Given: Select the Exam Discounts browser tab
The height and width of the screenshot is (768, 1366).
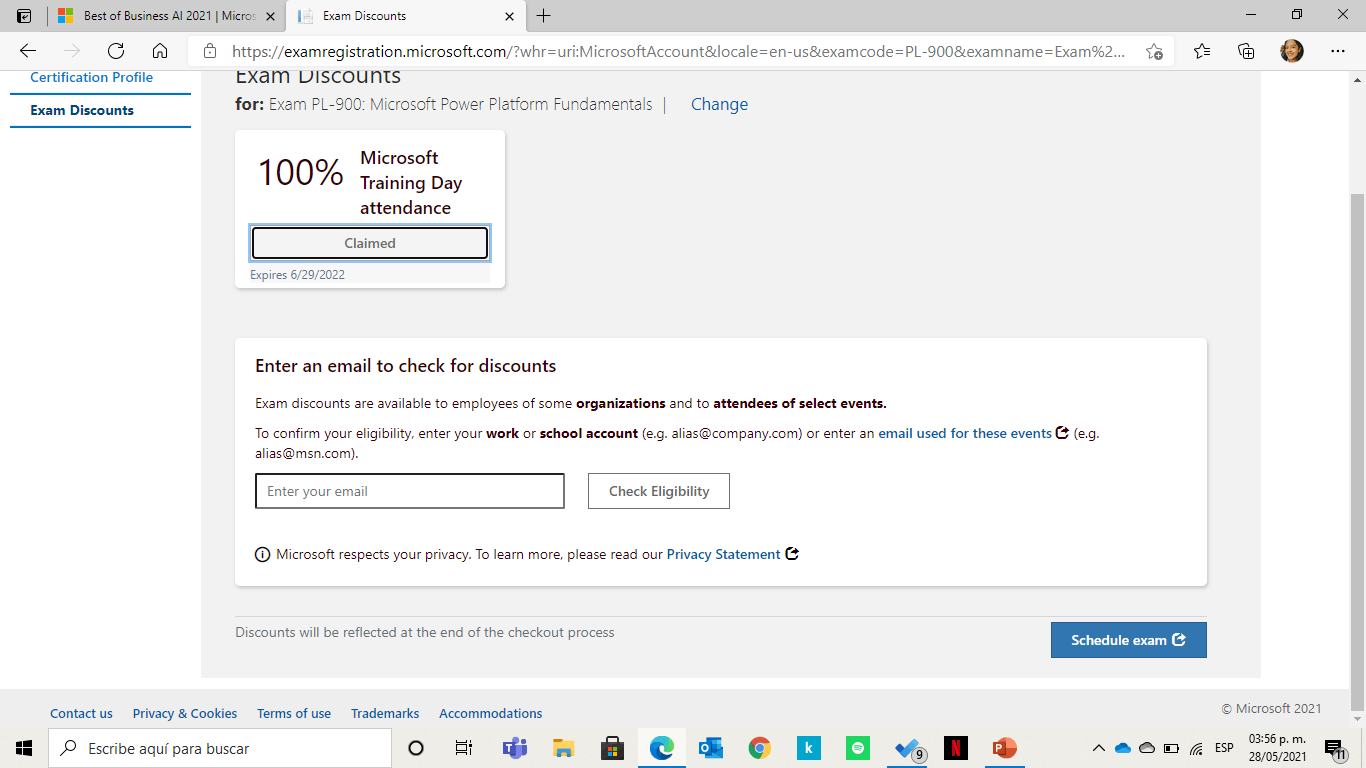Looking at the screenshot, I should [405, 16].
